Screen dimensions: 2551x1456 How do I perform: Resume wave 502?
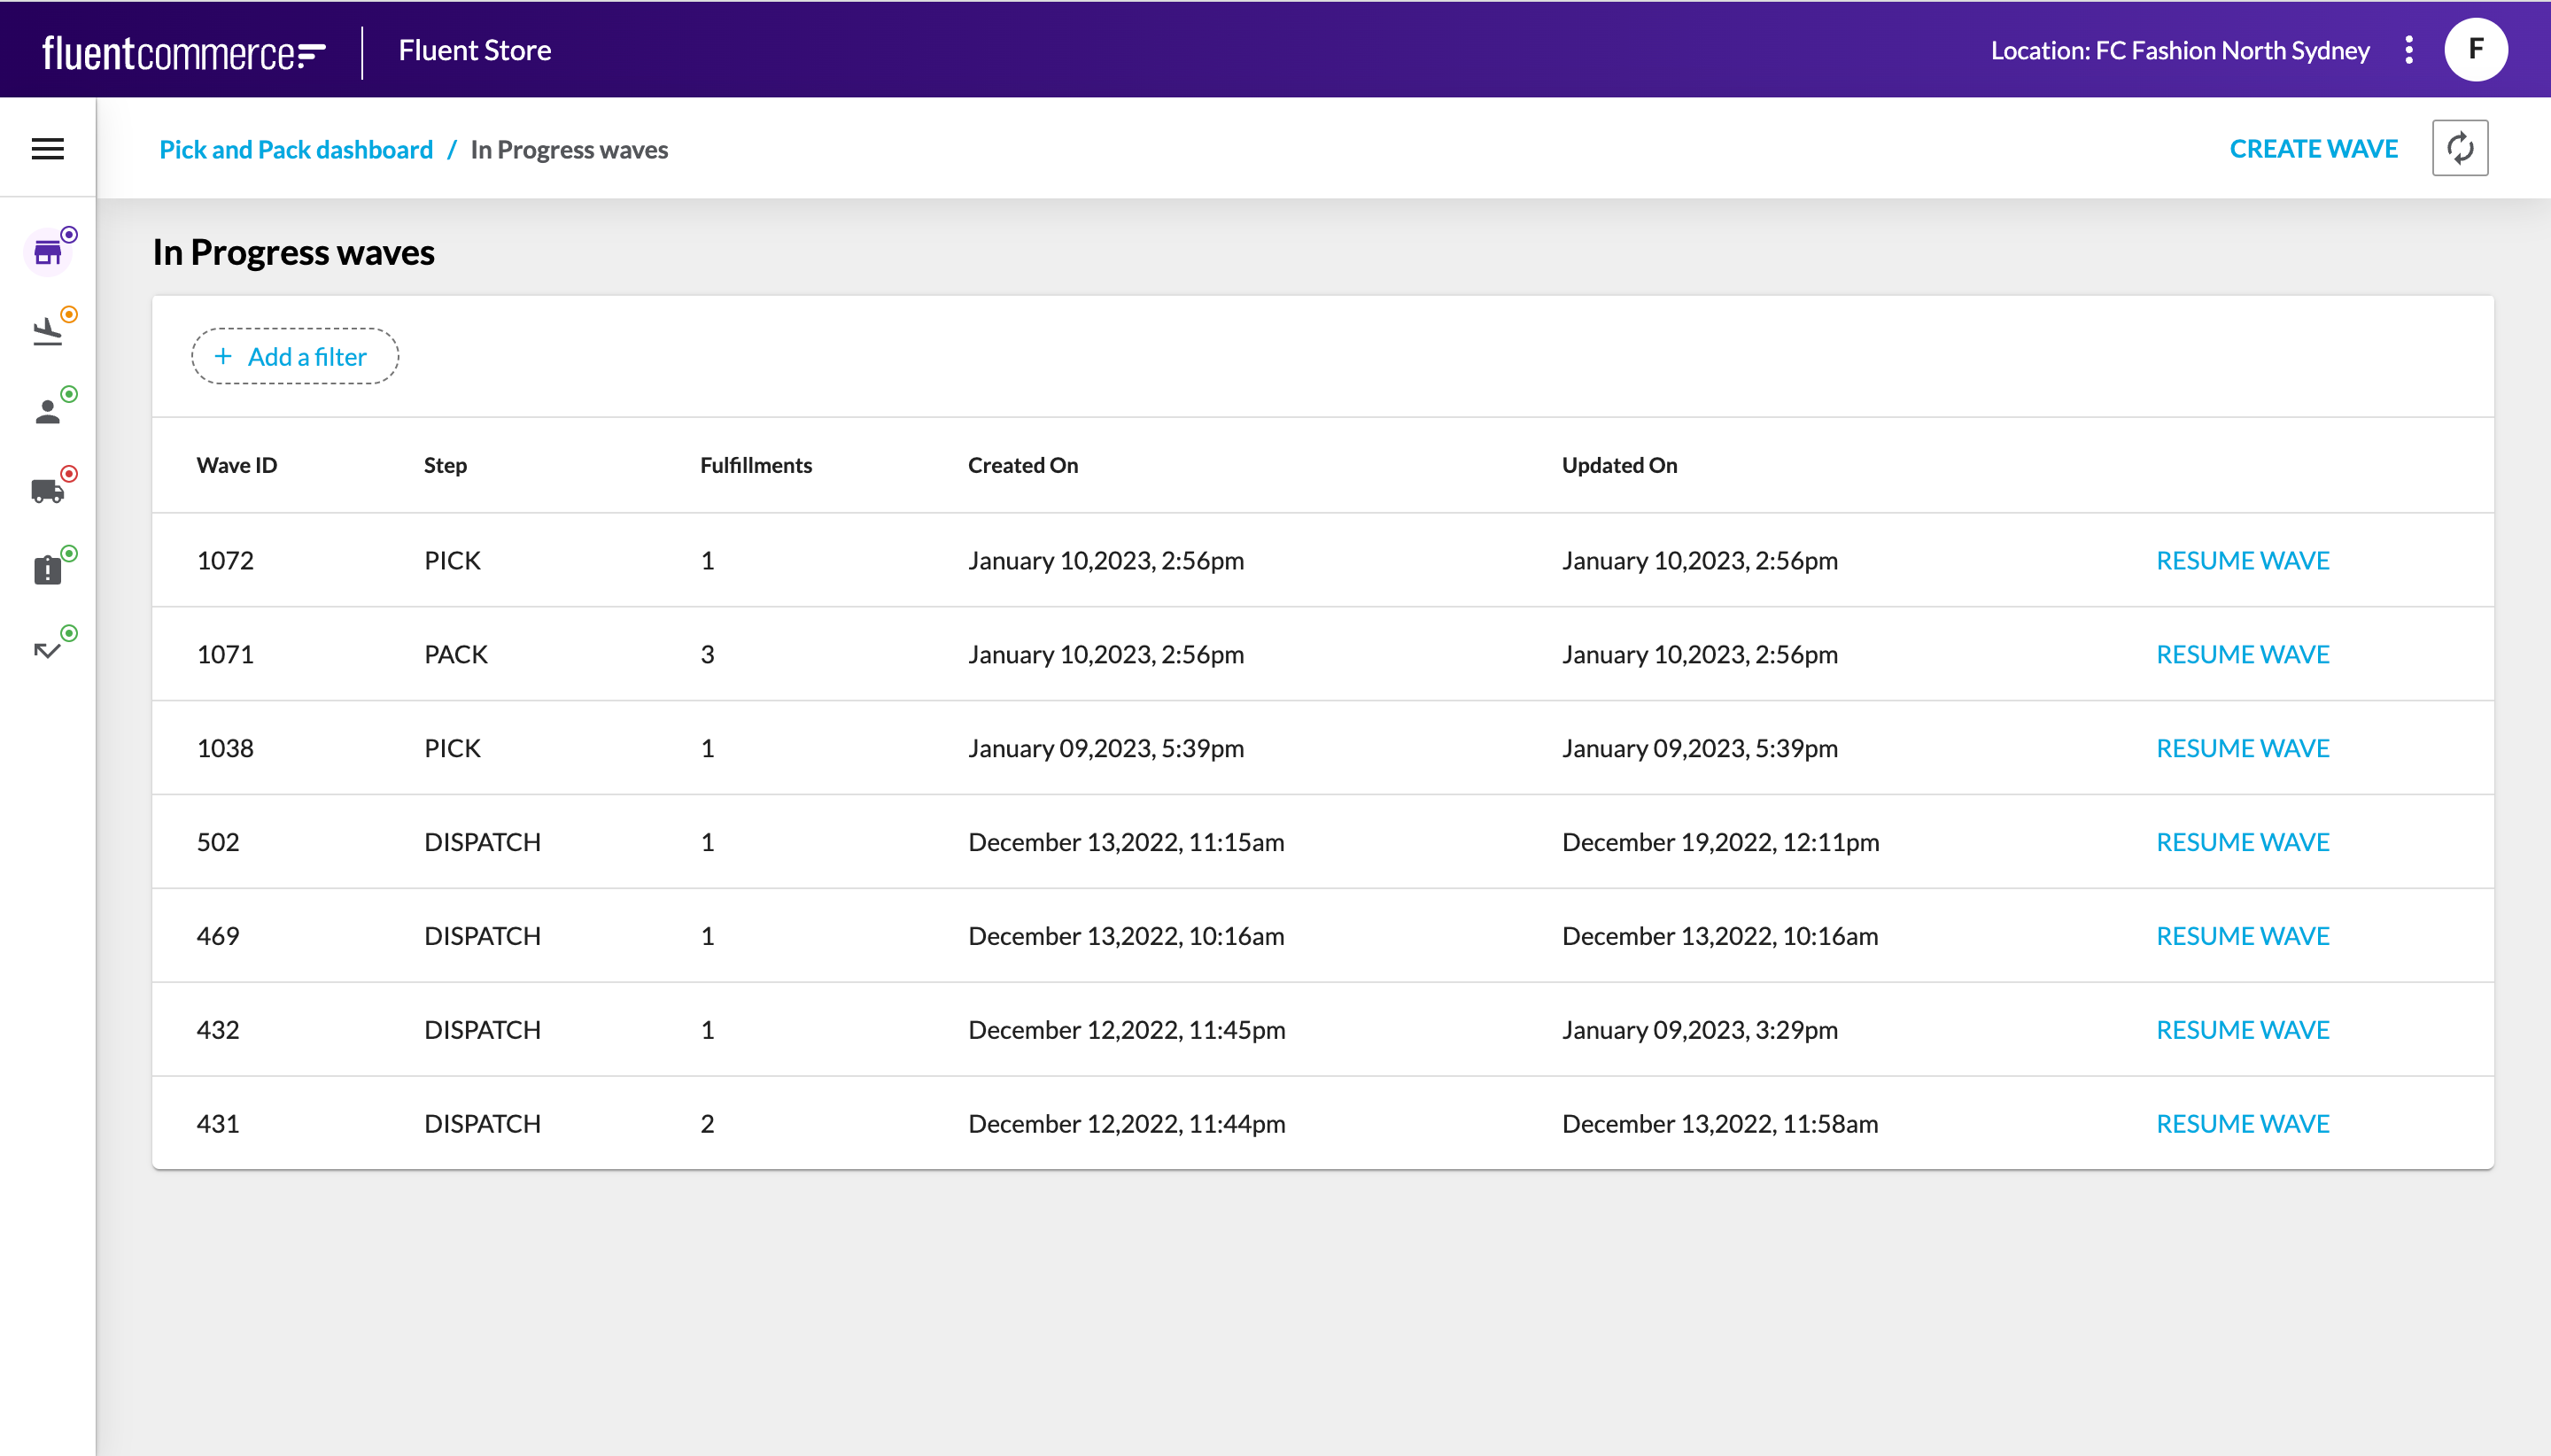point(2242,842)
